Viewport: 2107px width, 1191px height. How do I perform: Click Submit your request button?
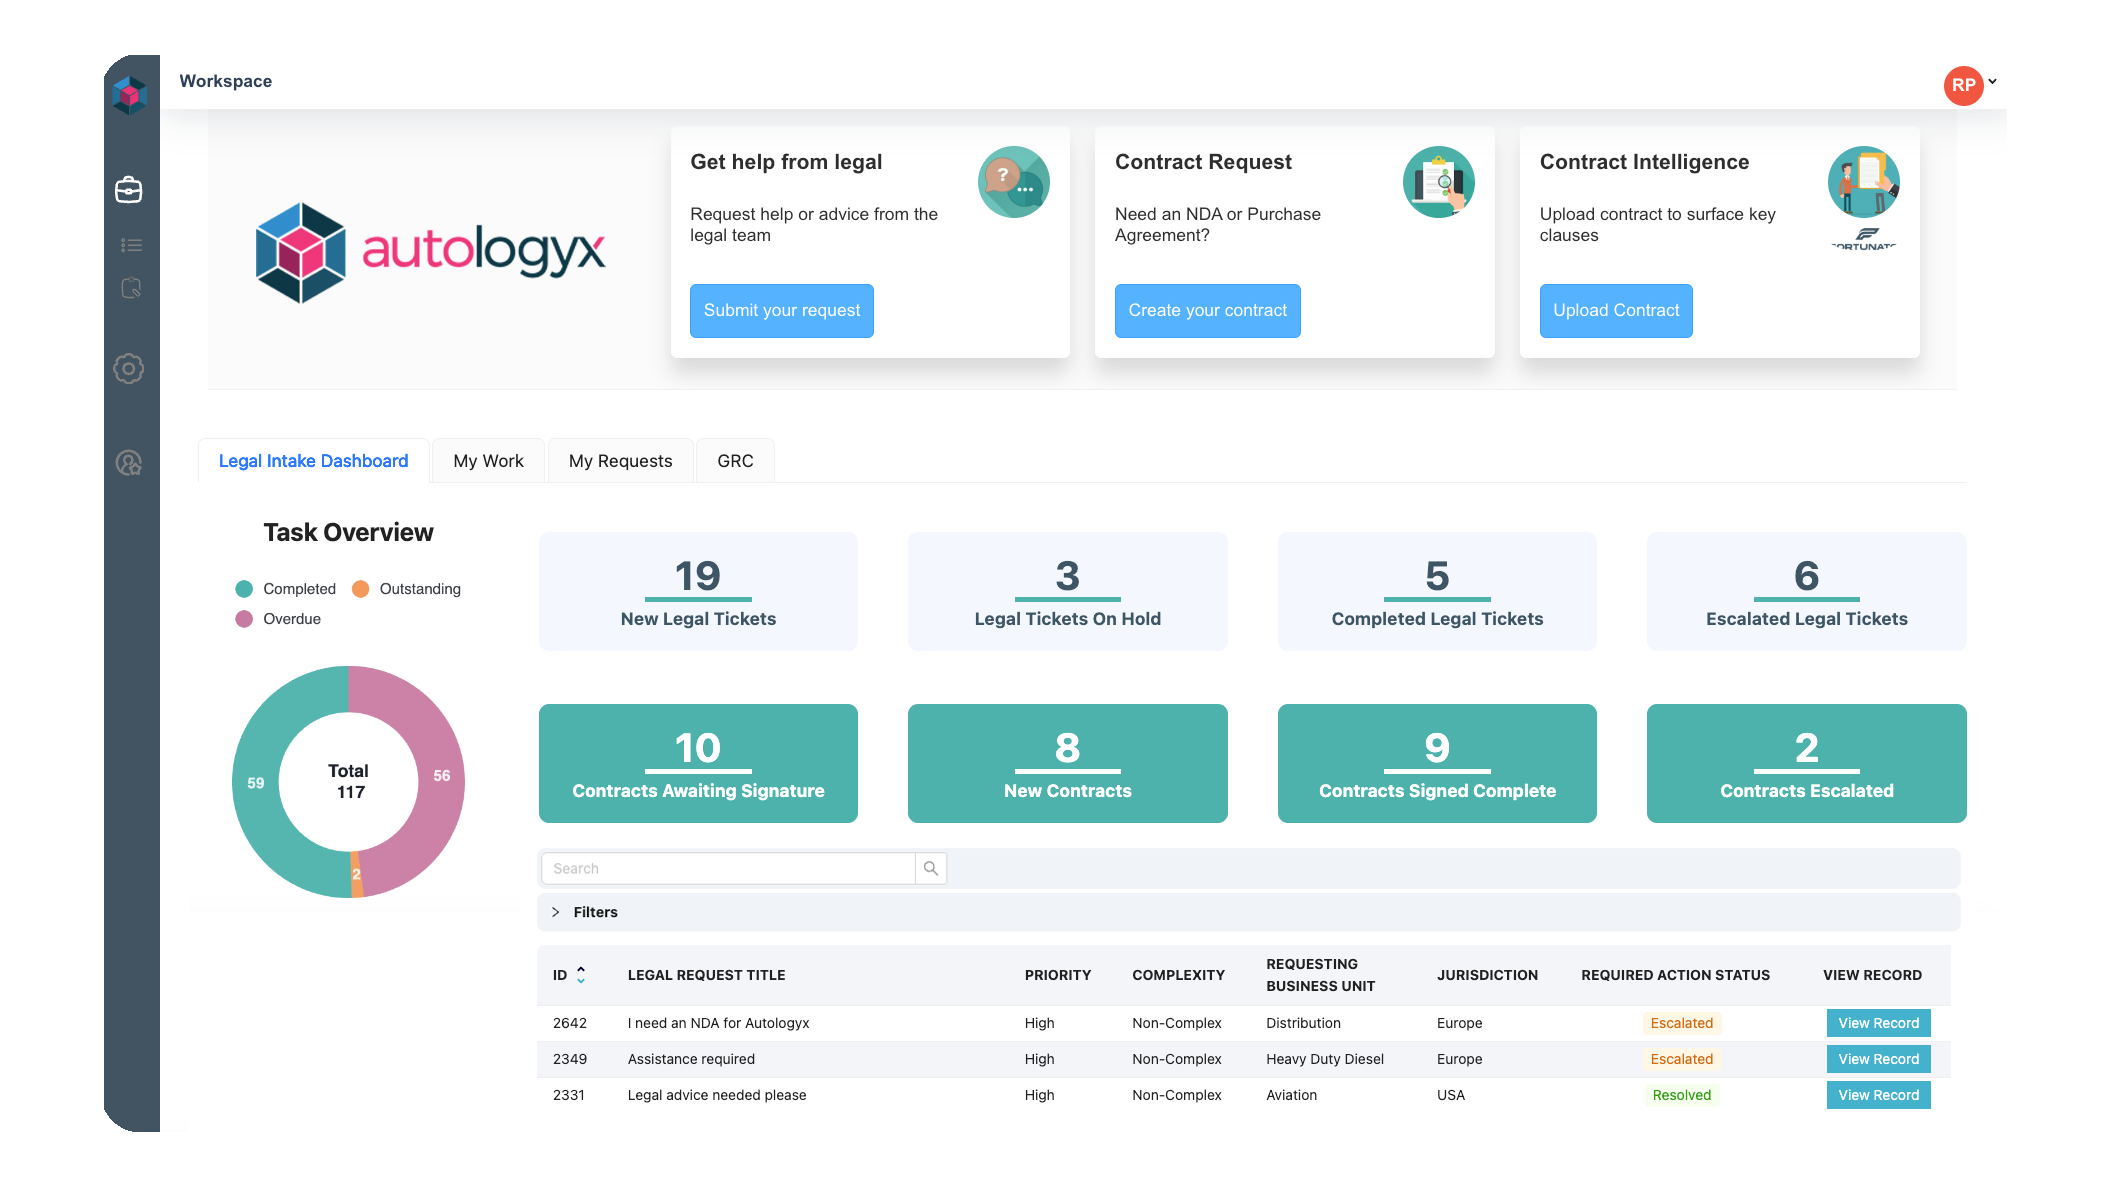[781, 310]
